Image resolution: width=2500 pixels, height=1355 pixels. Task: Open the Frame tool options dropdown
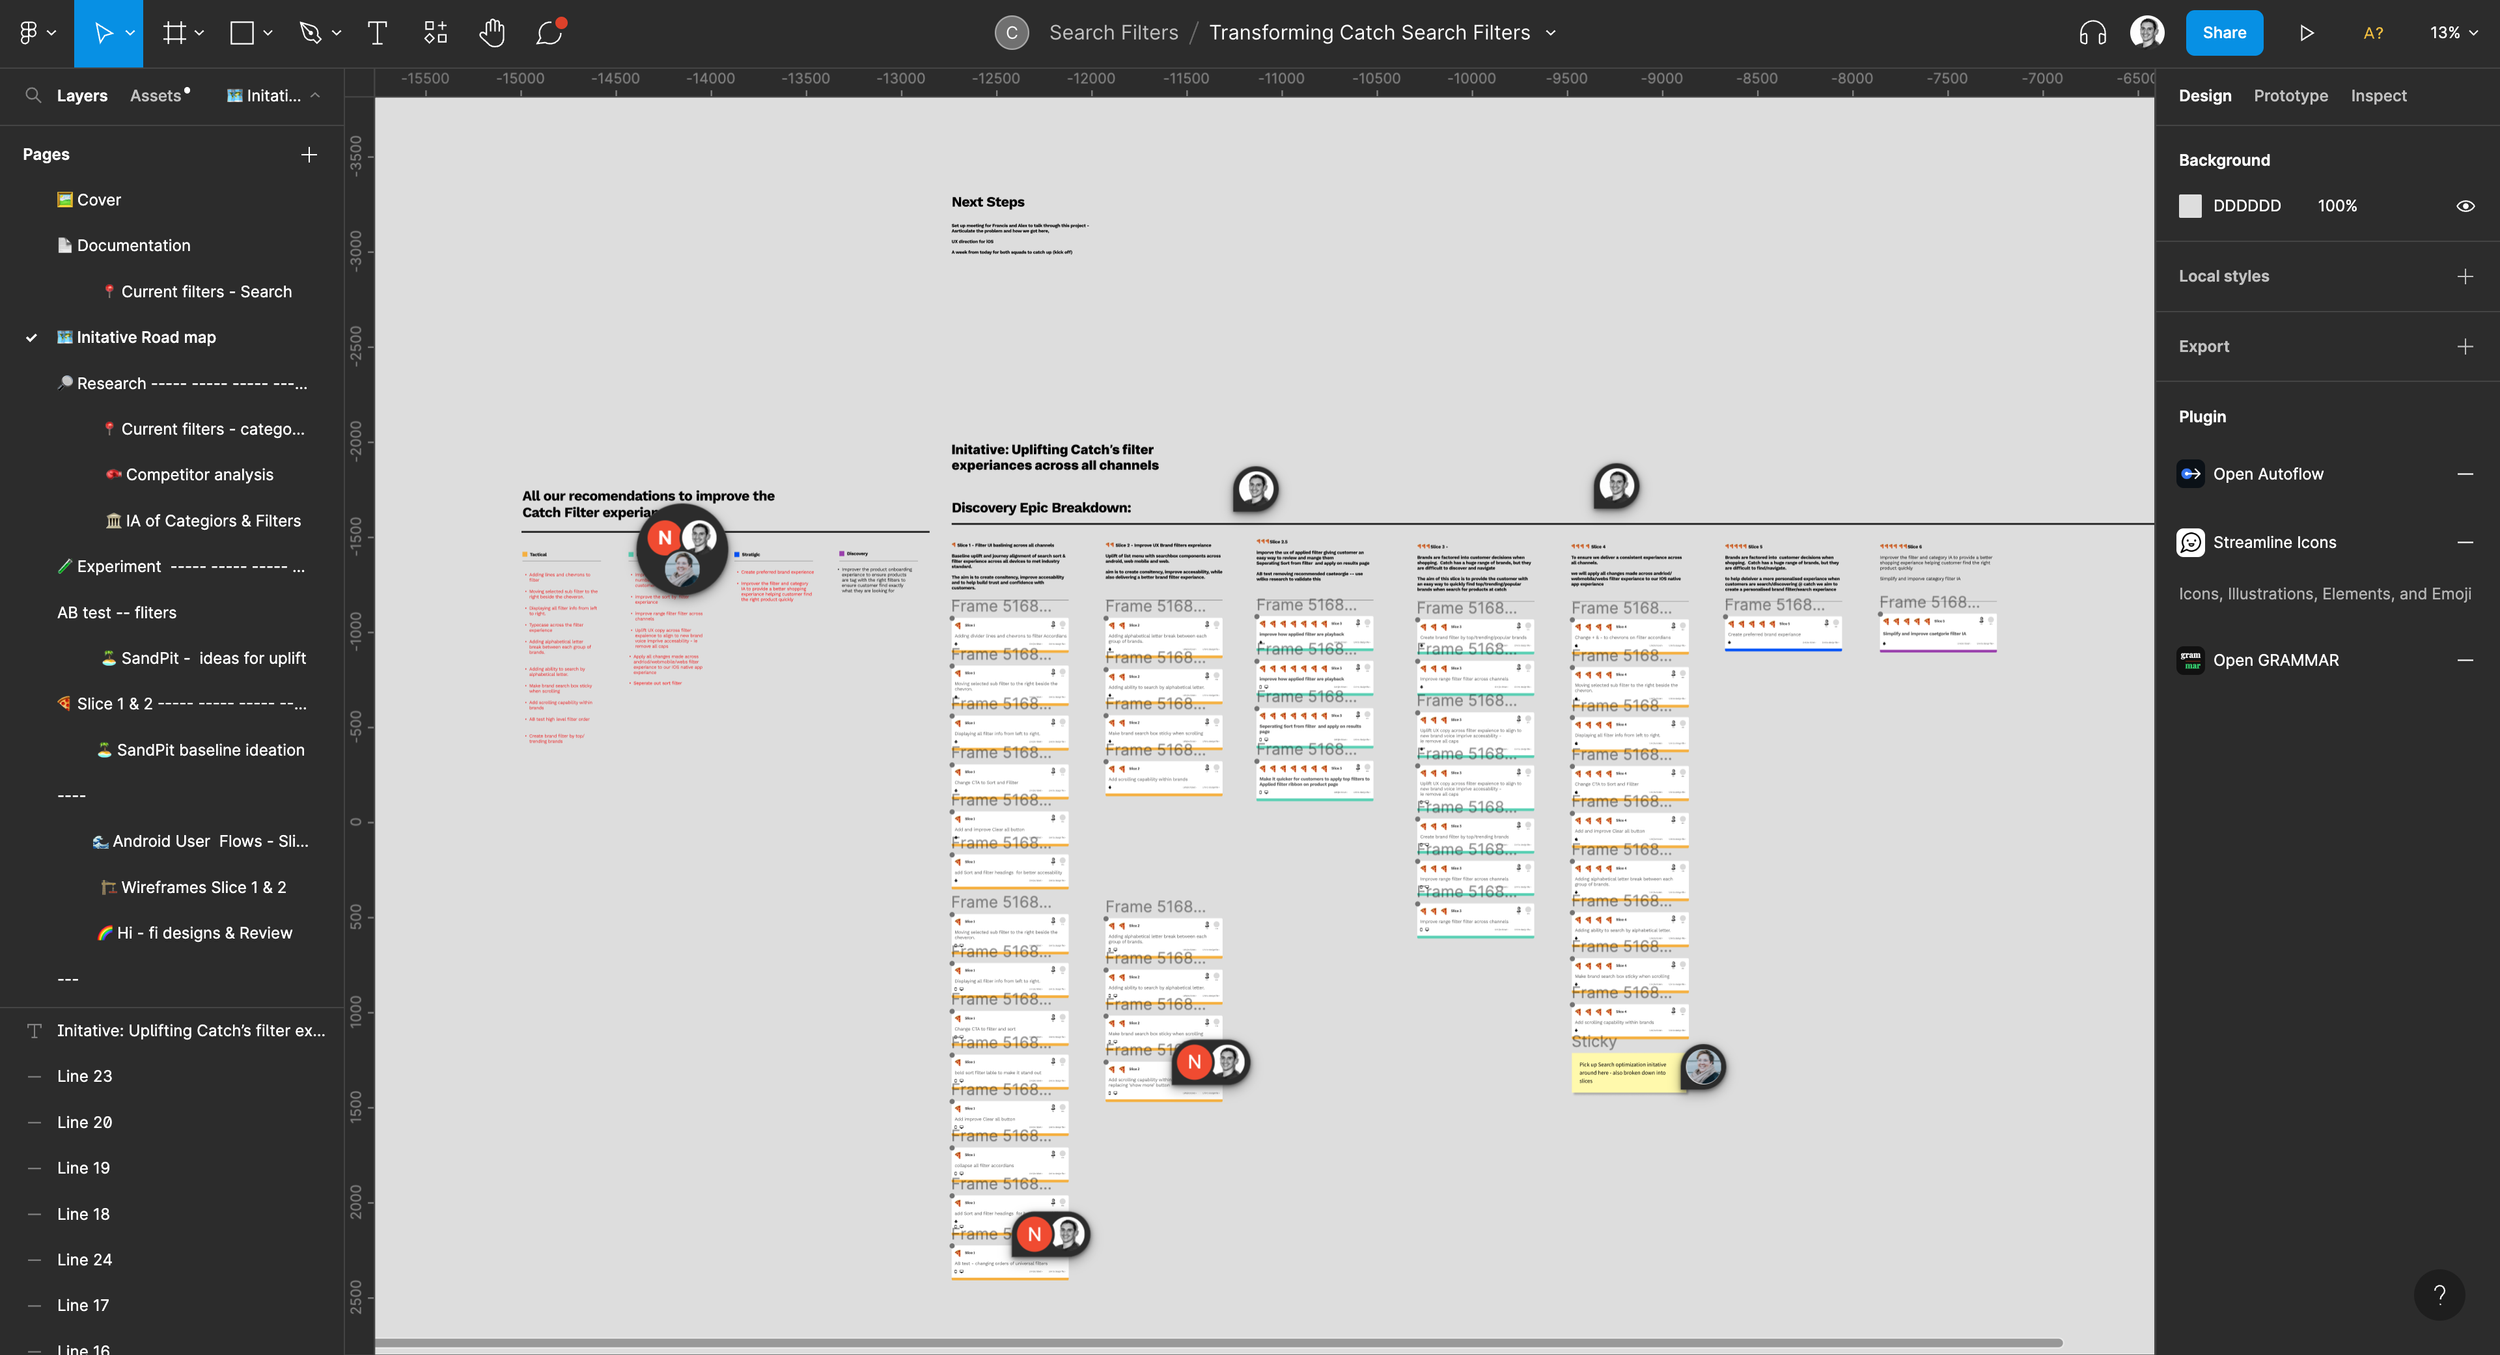coord(199,33)
